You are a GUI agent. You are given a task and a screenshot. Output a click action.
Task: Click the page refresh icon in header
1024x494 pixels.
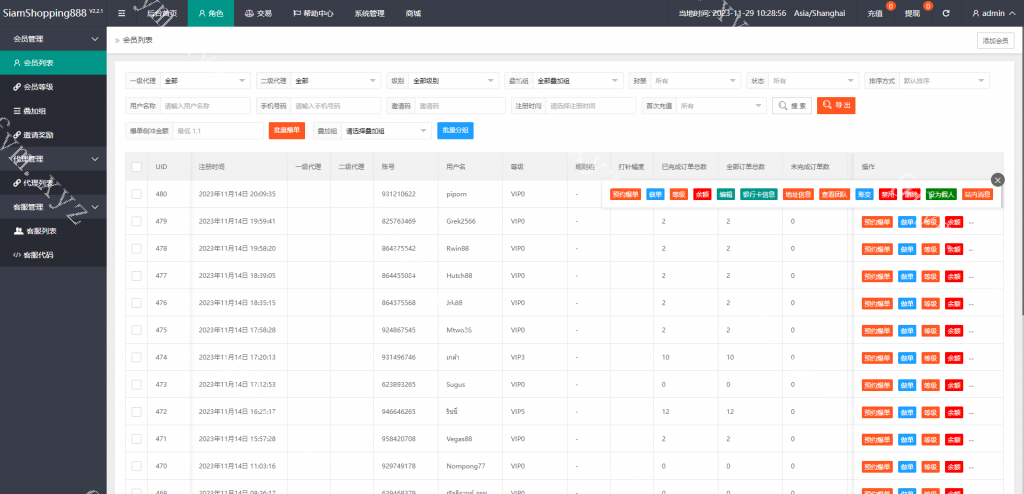click(946, 13)
